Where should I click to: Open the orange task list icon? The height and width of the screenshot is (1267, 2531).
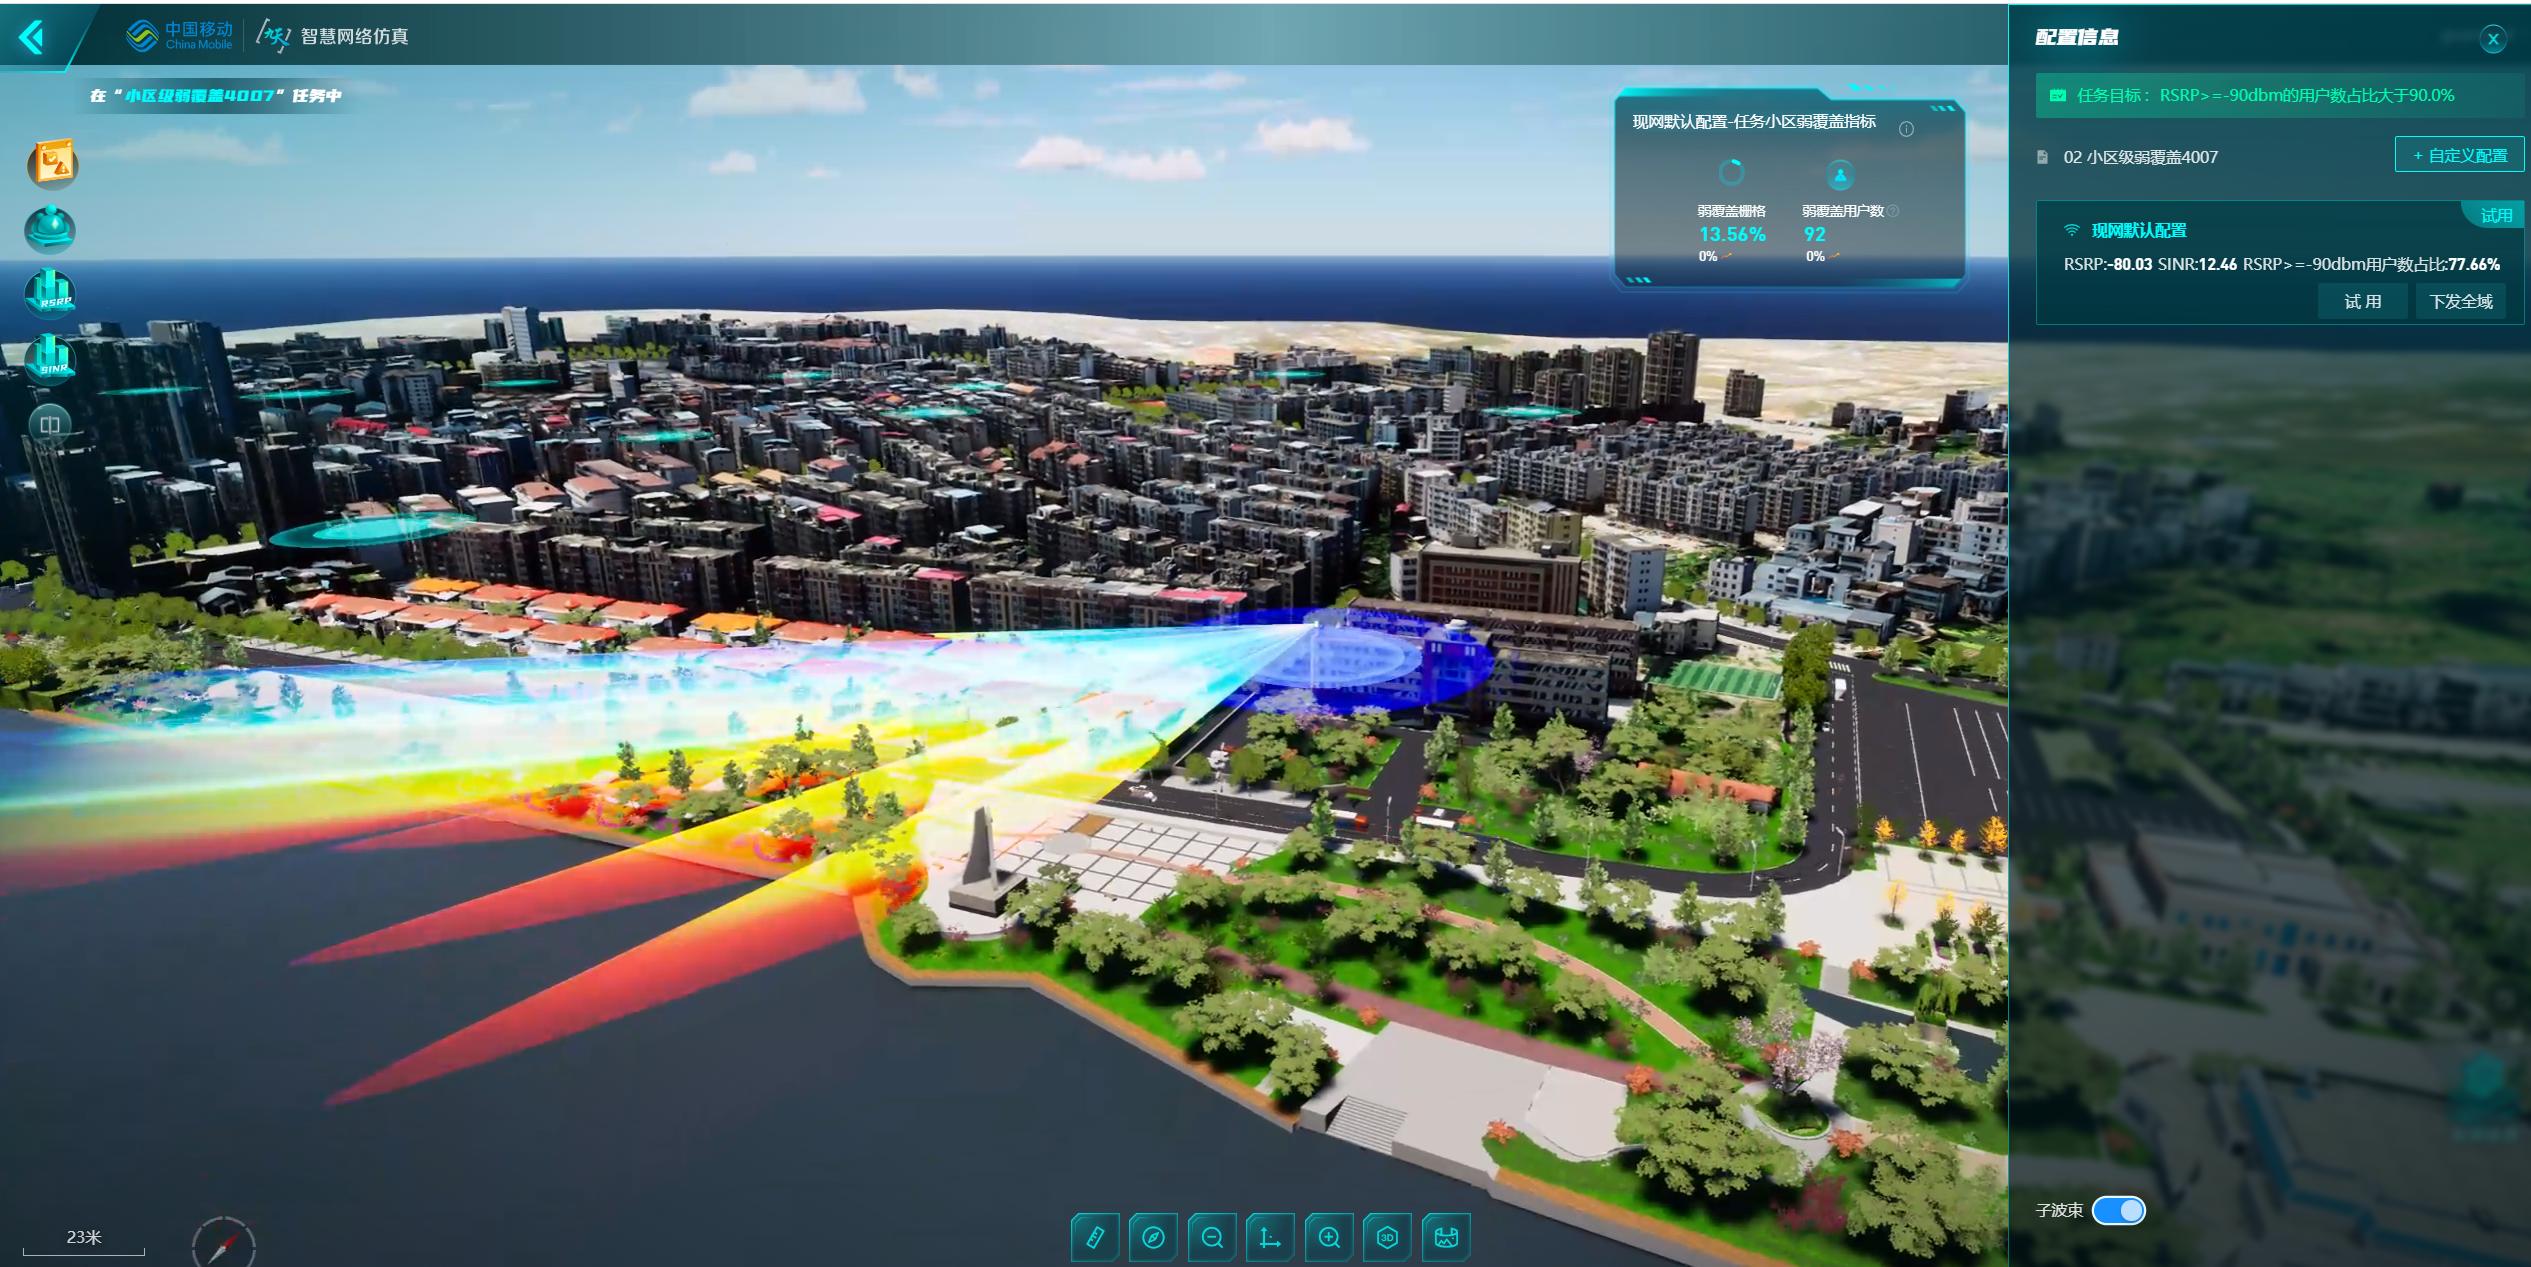pyautogui.click(x=52, y=164)
